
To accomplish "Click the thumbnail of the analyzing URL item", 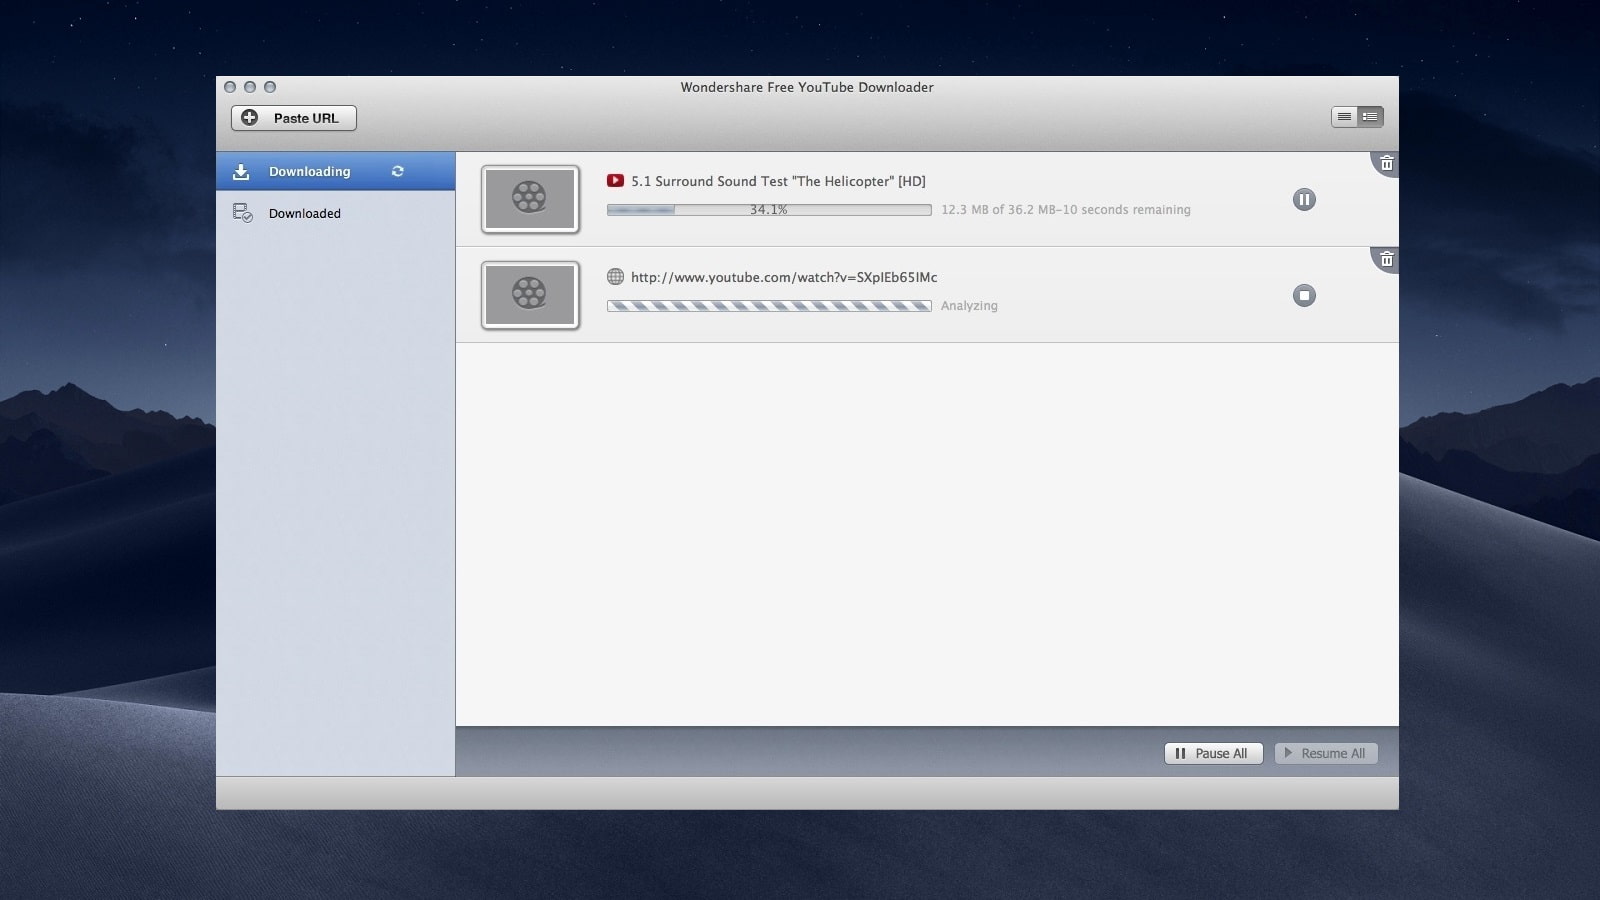I will 530,295.
